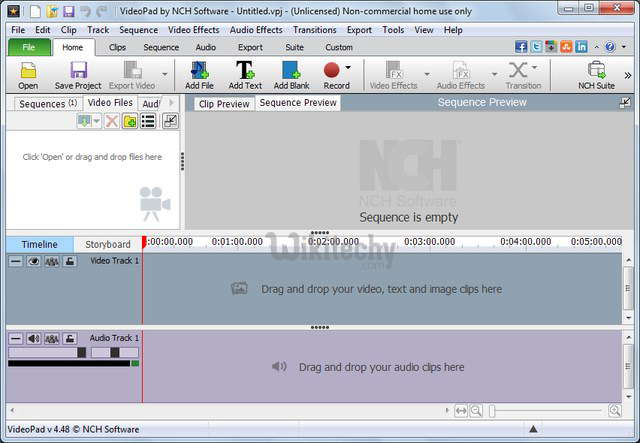Click the red X delete icon in media bin

pyautogui.click(x=112, y=121)
